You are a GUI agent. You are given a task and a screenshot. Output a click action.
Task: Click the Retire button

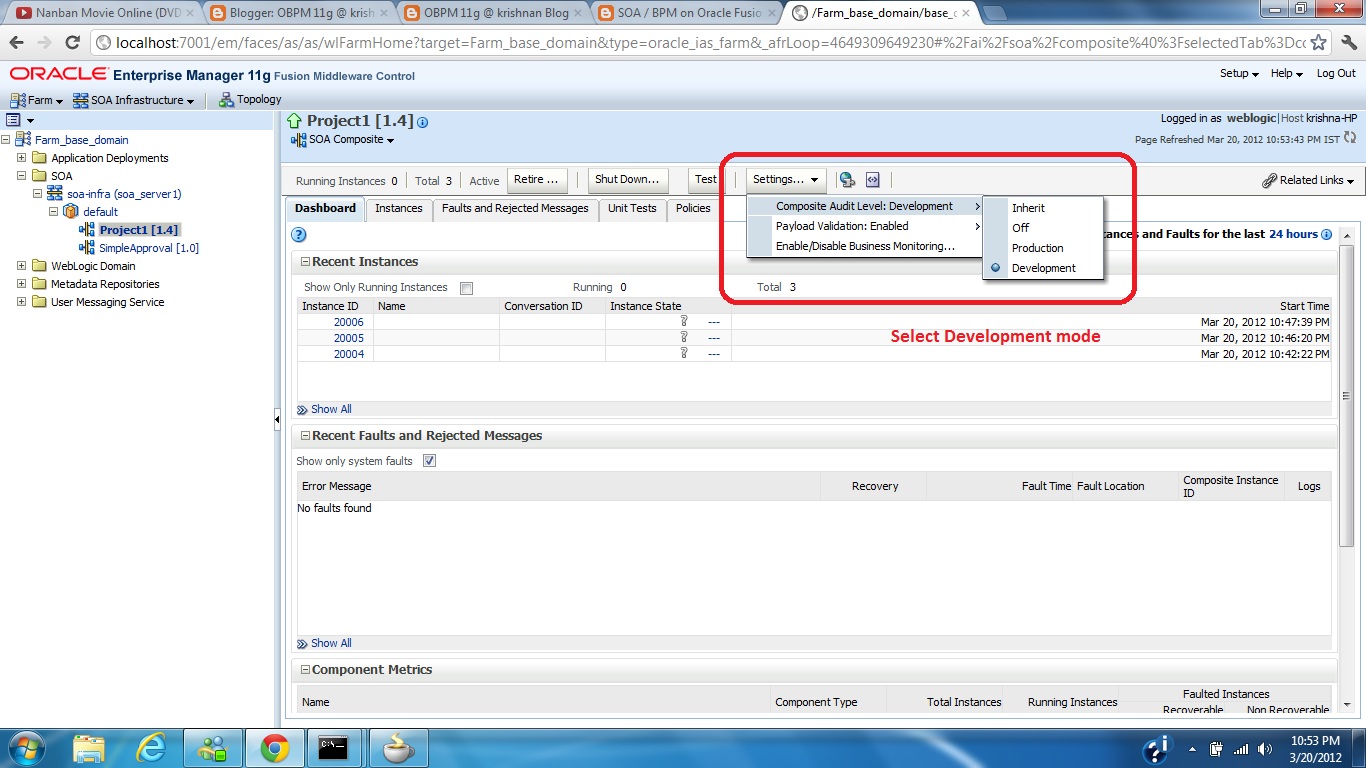537,180
